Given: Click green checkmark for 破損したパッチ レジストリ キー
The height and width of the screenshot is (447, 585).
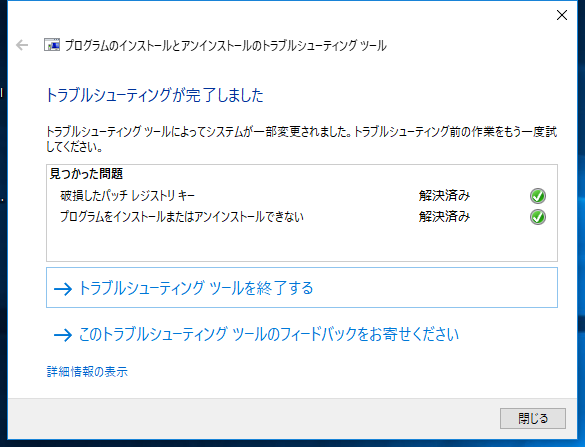Looking at the screenshot, I should click(538, 196).
